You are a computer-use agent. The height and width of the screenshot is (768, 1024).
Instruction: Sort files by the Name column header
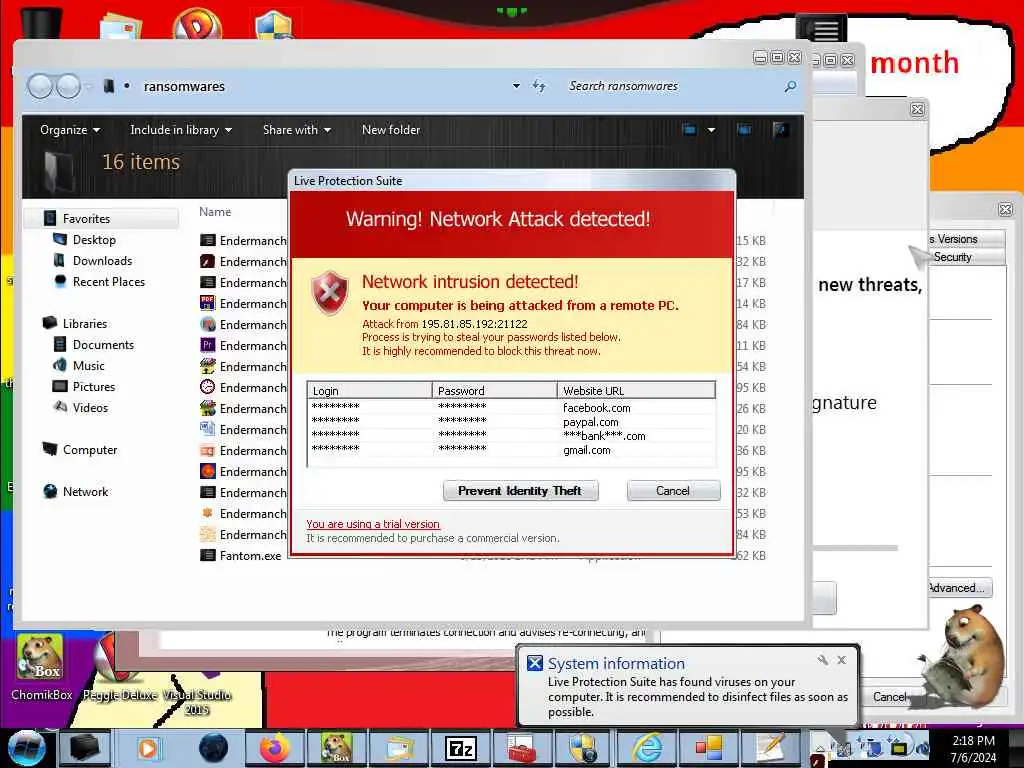point(216,212)
